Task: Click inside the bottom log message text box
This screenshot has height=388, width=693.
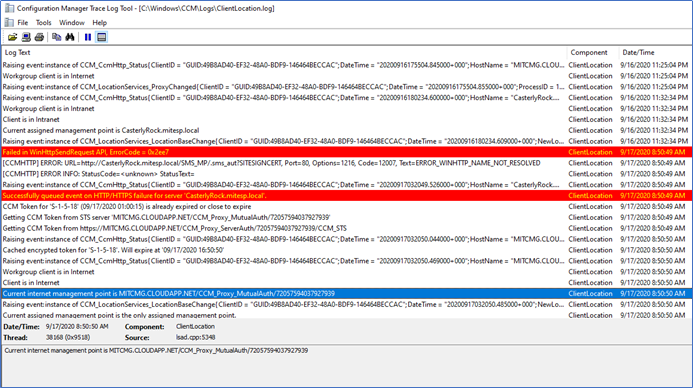Action: point(346,366)
